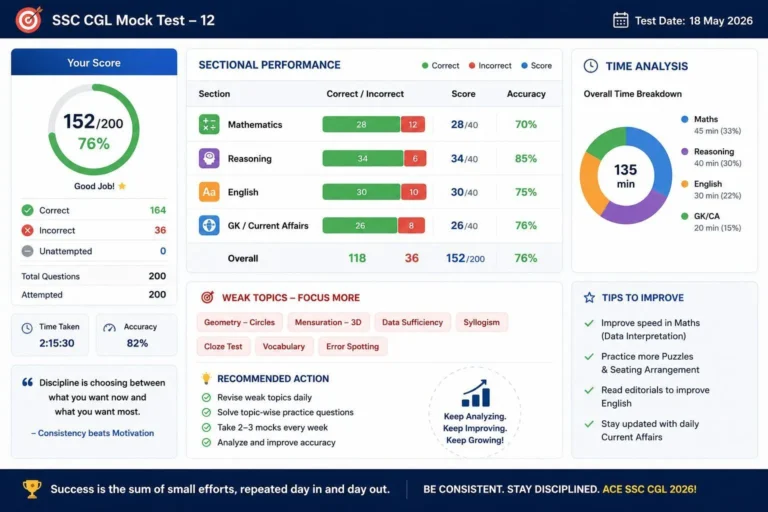Click Mathematics red incorrect bar showing 12
Viewport: 768px width, 512px height.
tap(413, 124)
